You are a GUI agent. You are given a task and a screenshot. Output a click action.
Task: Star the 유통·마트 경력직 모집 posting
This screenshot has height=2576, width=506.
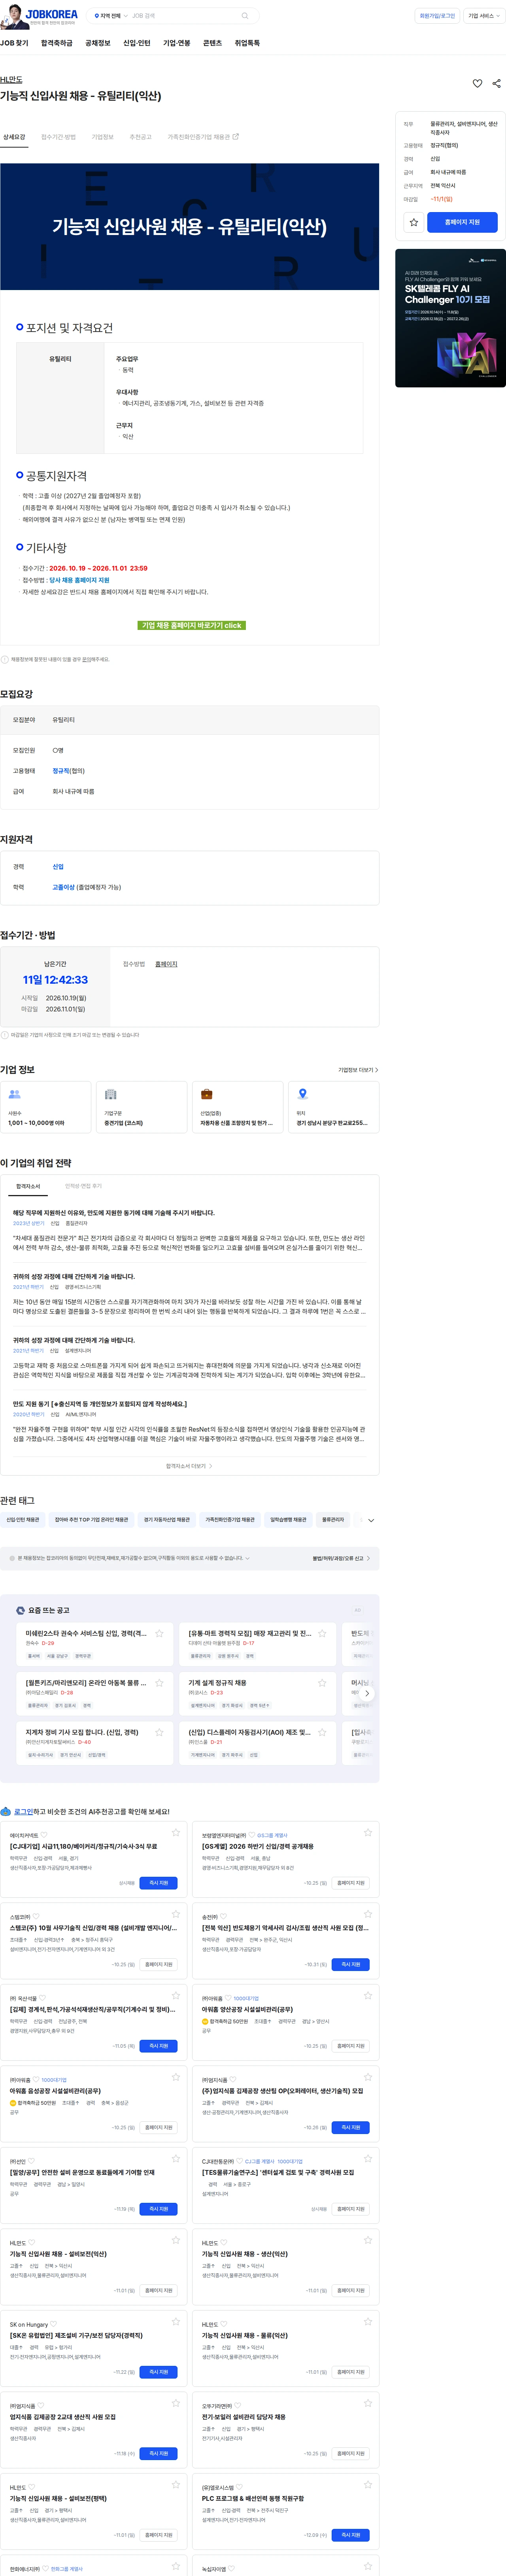(322, 1633)
